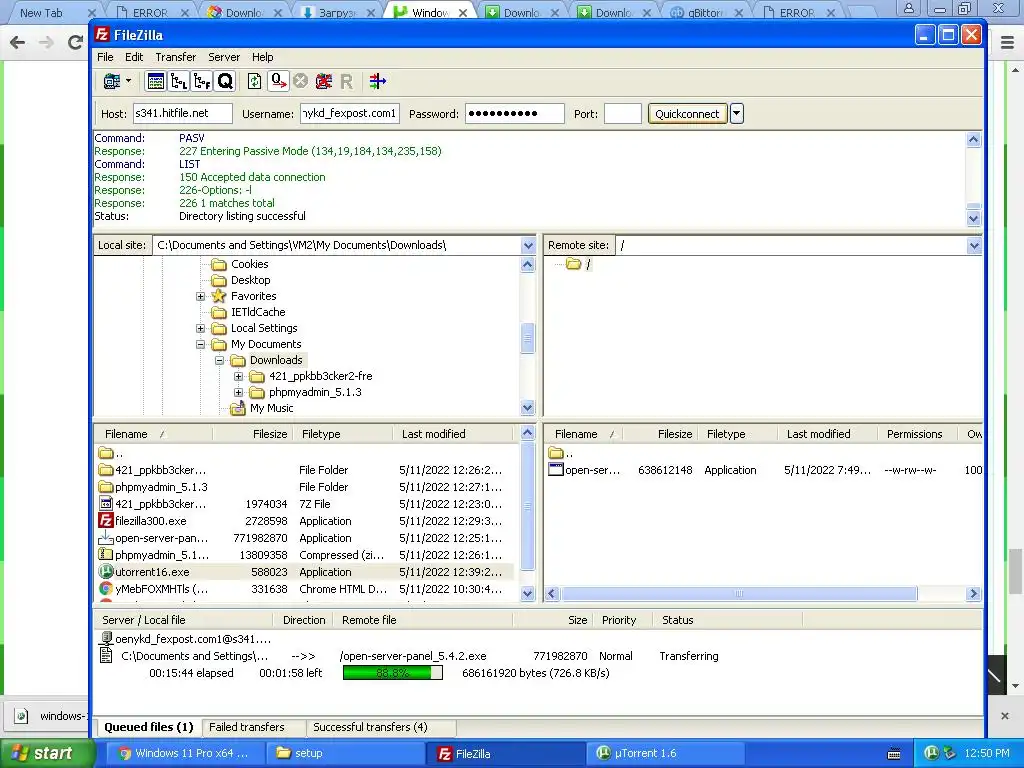Click the remote list horizontal scrollbar
The image size is (1024, 768).
click(739, 594)
